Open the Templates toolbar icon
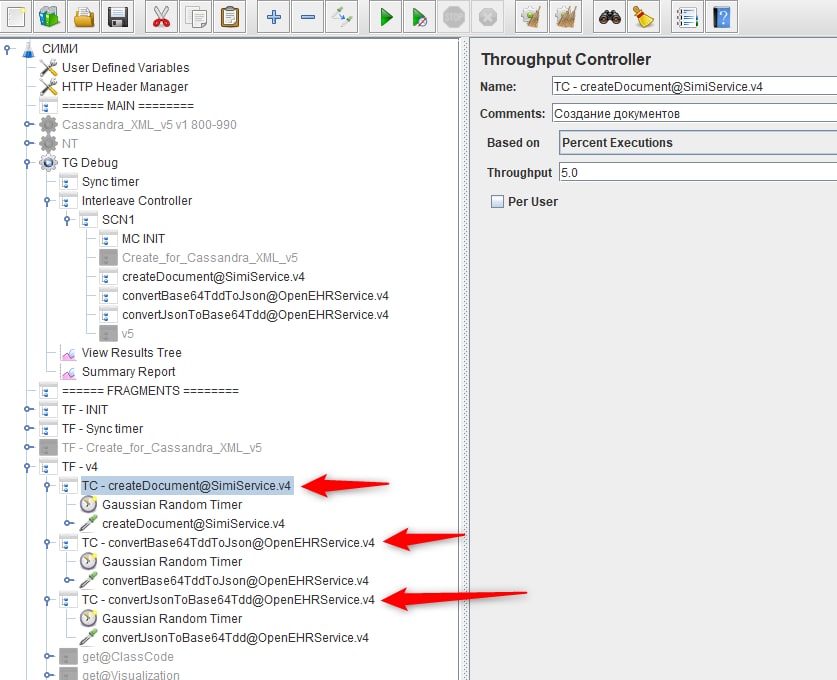The width and height of the screenshot is (837, 680). coord(50,17)
